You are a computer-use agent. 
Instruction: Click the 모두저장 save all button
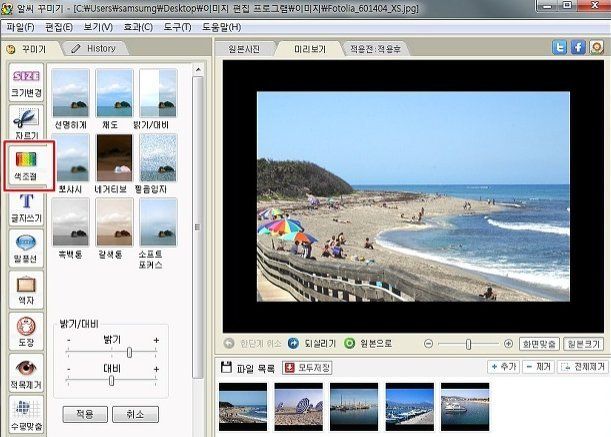[307, 368]
